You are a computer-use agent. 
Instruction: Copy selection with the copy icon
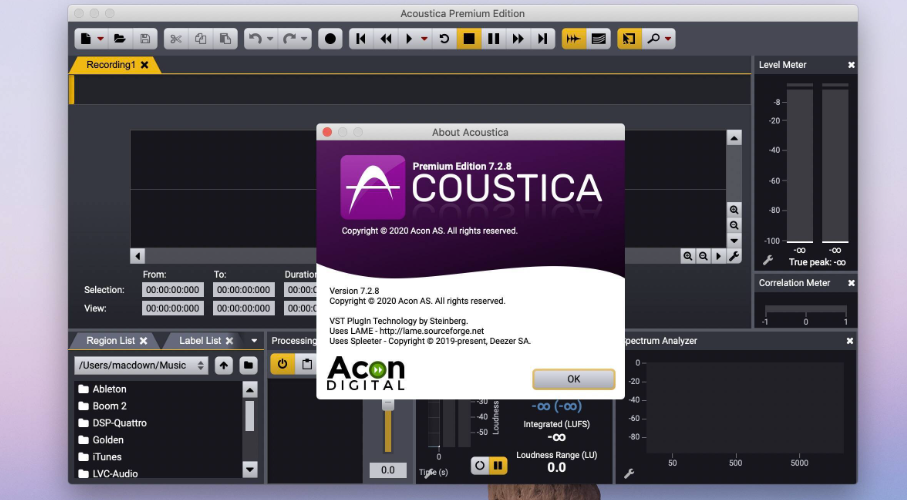(201, 39)
